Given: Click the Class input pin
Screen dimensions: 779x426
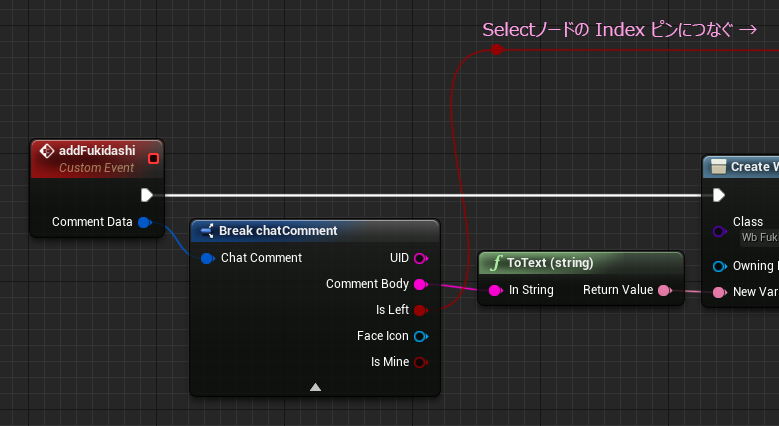Looking at the screenshot, I should [719, 231].
